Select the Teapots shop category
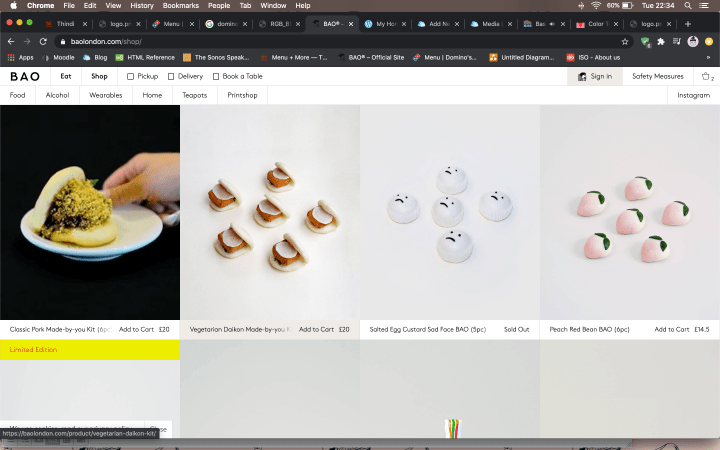Screen dimensions: 720x450 (194, 95)
